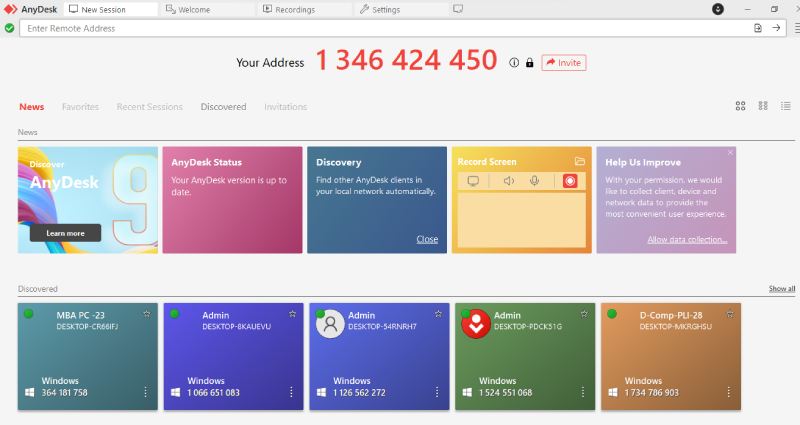
Task: Open options menu for 1 524 551 068
Action: tap(583, 392)
